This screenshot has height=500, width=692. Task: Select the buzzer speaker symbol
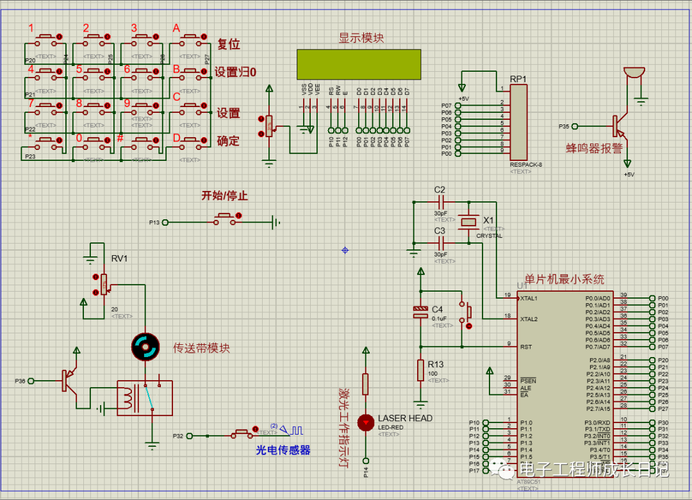pos(634,73)
